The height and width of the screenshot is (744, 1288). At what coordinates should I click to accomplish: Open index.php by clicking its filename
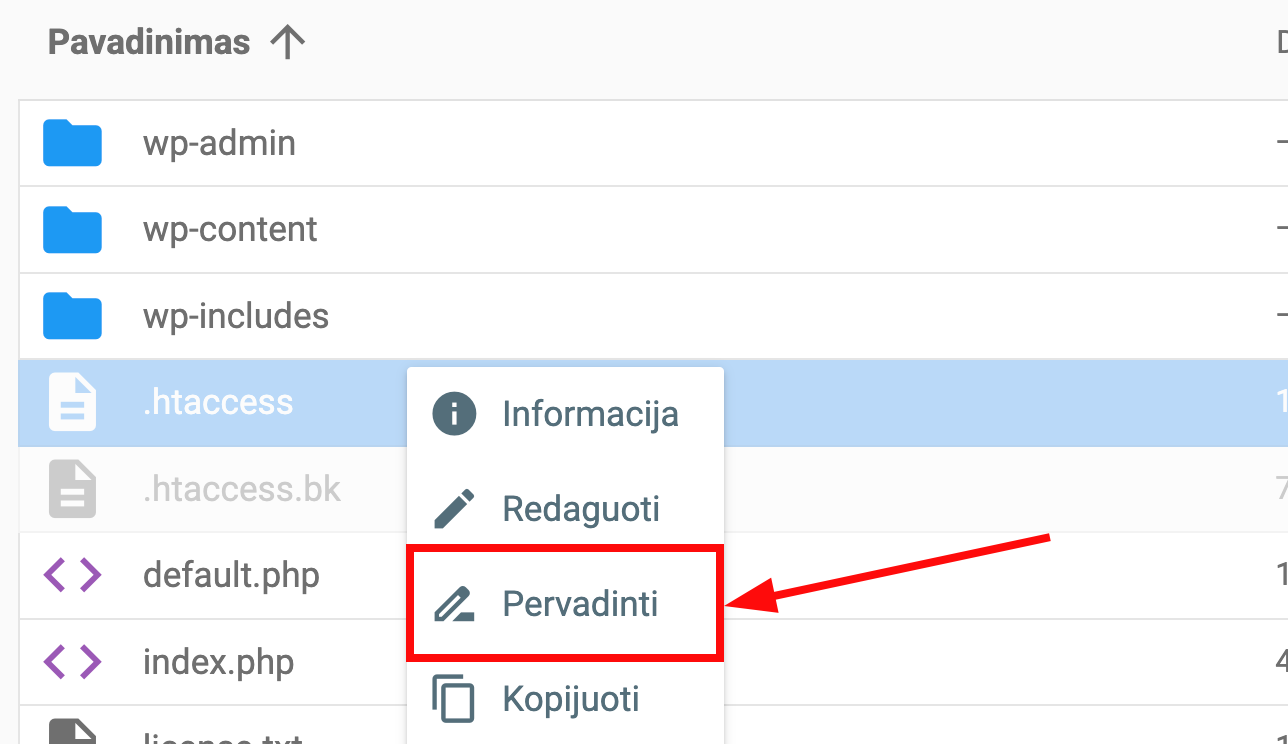(218, 661)
